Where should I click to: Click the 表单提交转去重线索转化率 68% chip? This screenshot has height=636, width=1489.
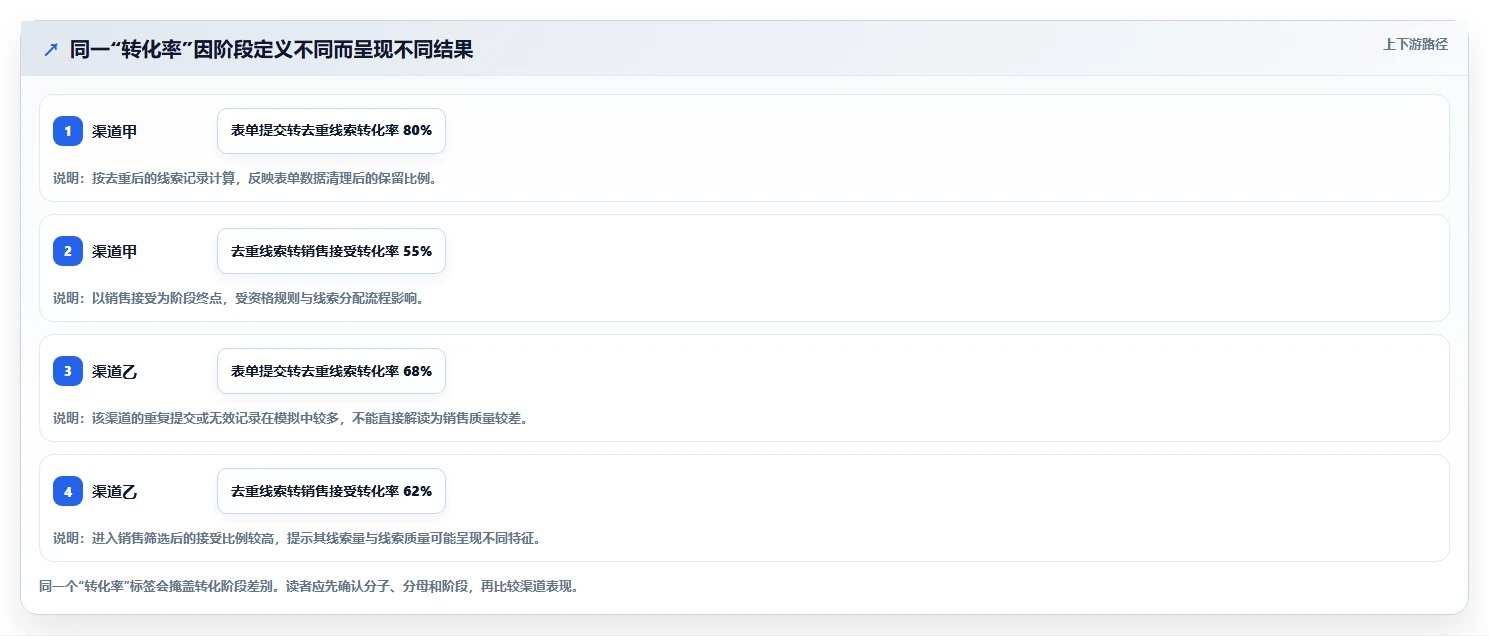[331, 371]
